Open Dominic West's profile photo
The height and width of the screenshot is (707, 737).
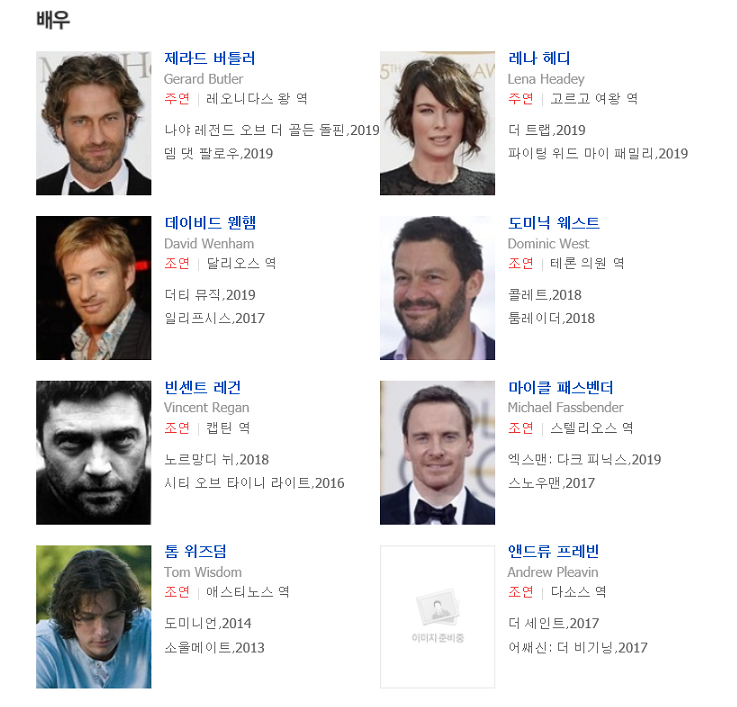(437, 288)
